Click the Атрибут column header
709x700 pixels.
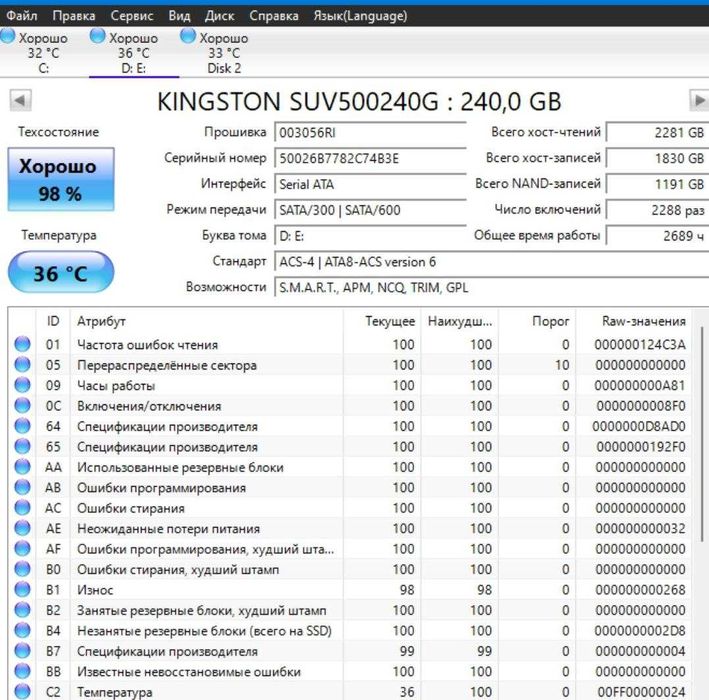pyautogui.click(x=102, y=321)
